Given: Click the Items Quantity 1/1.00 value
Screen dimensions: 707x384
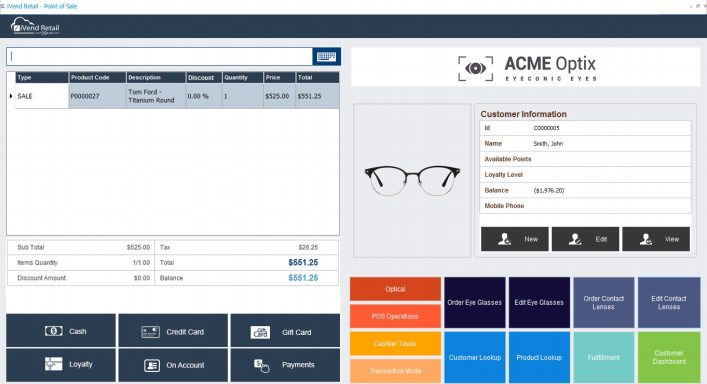Looking at the screenshot, I should point(142,263).
